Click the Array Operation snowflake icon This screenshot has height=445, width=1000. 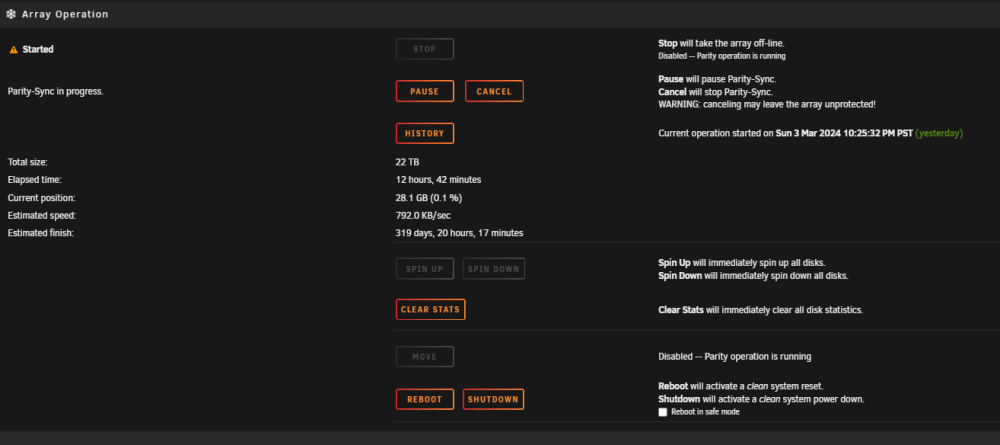pos(11,14)
